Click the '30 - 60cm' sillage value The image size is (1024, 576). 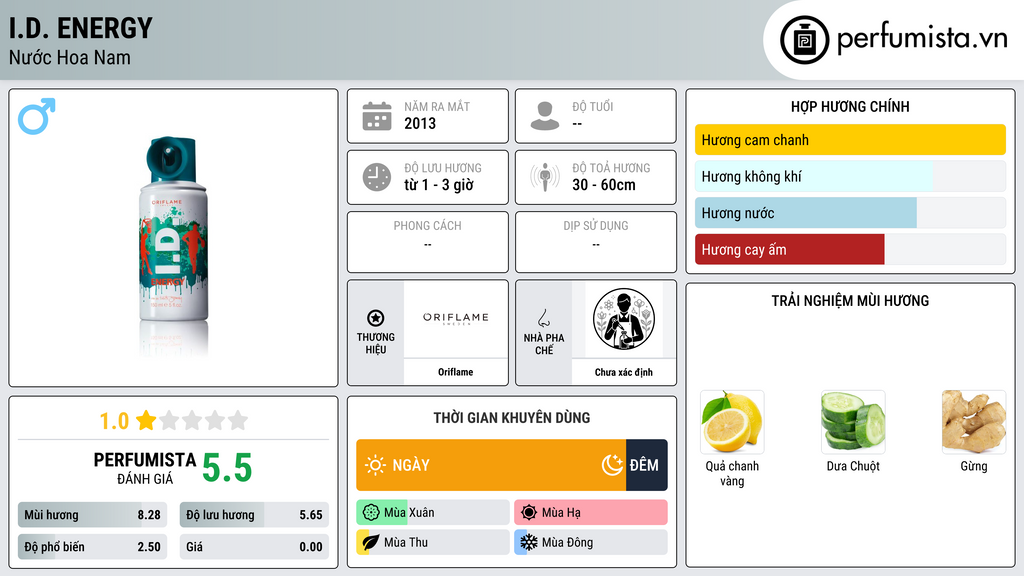coord(604,185)
